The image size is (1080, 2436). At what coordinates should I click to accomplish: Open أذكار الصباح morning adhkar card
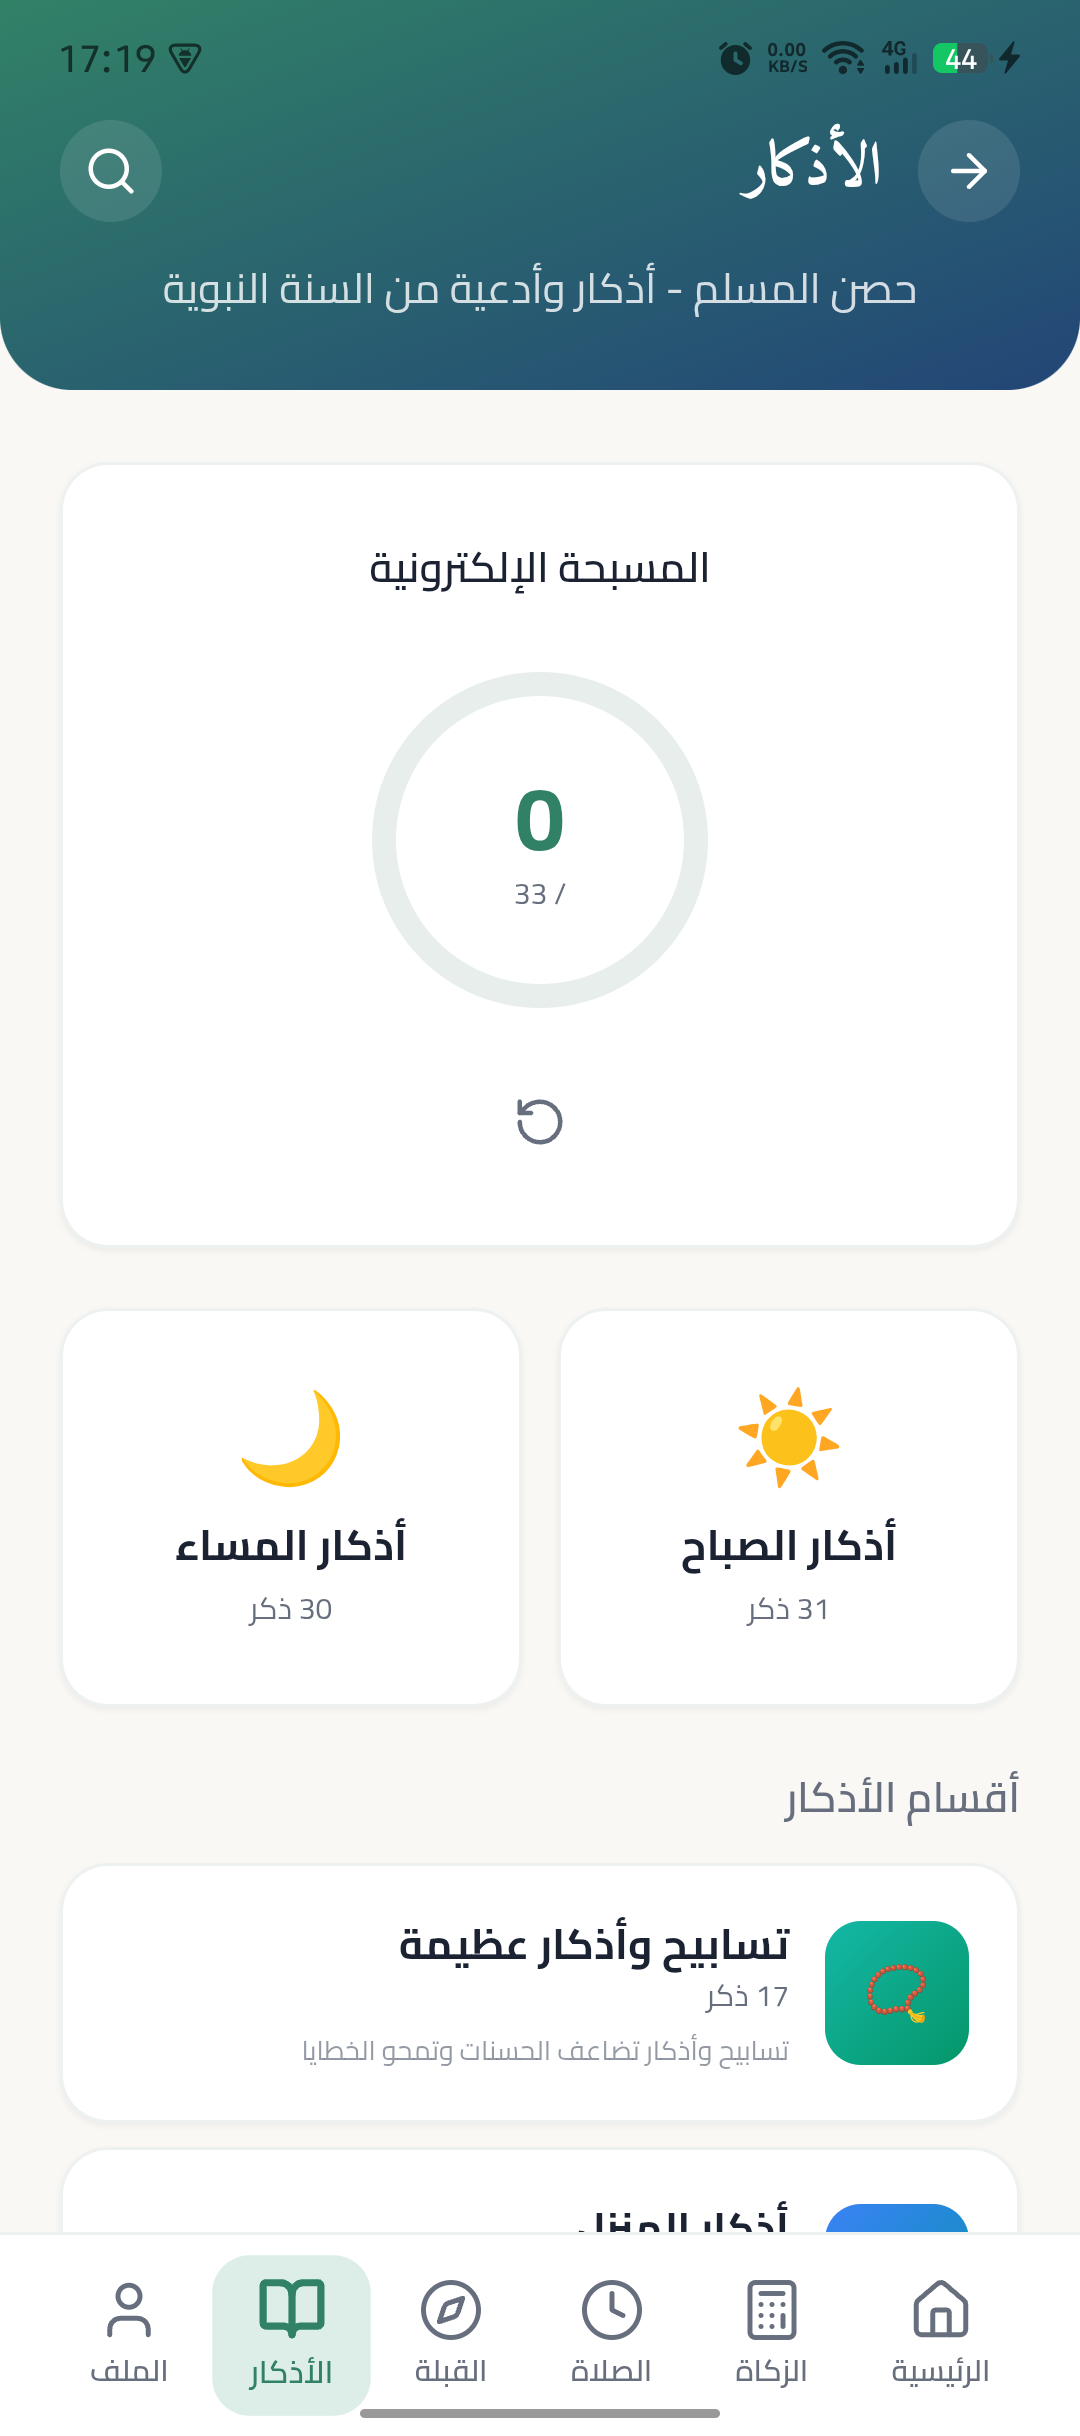(x=789, y=1507)
